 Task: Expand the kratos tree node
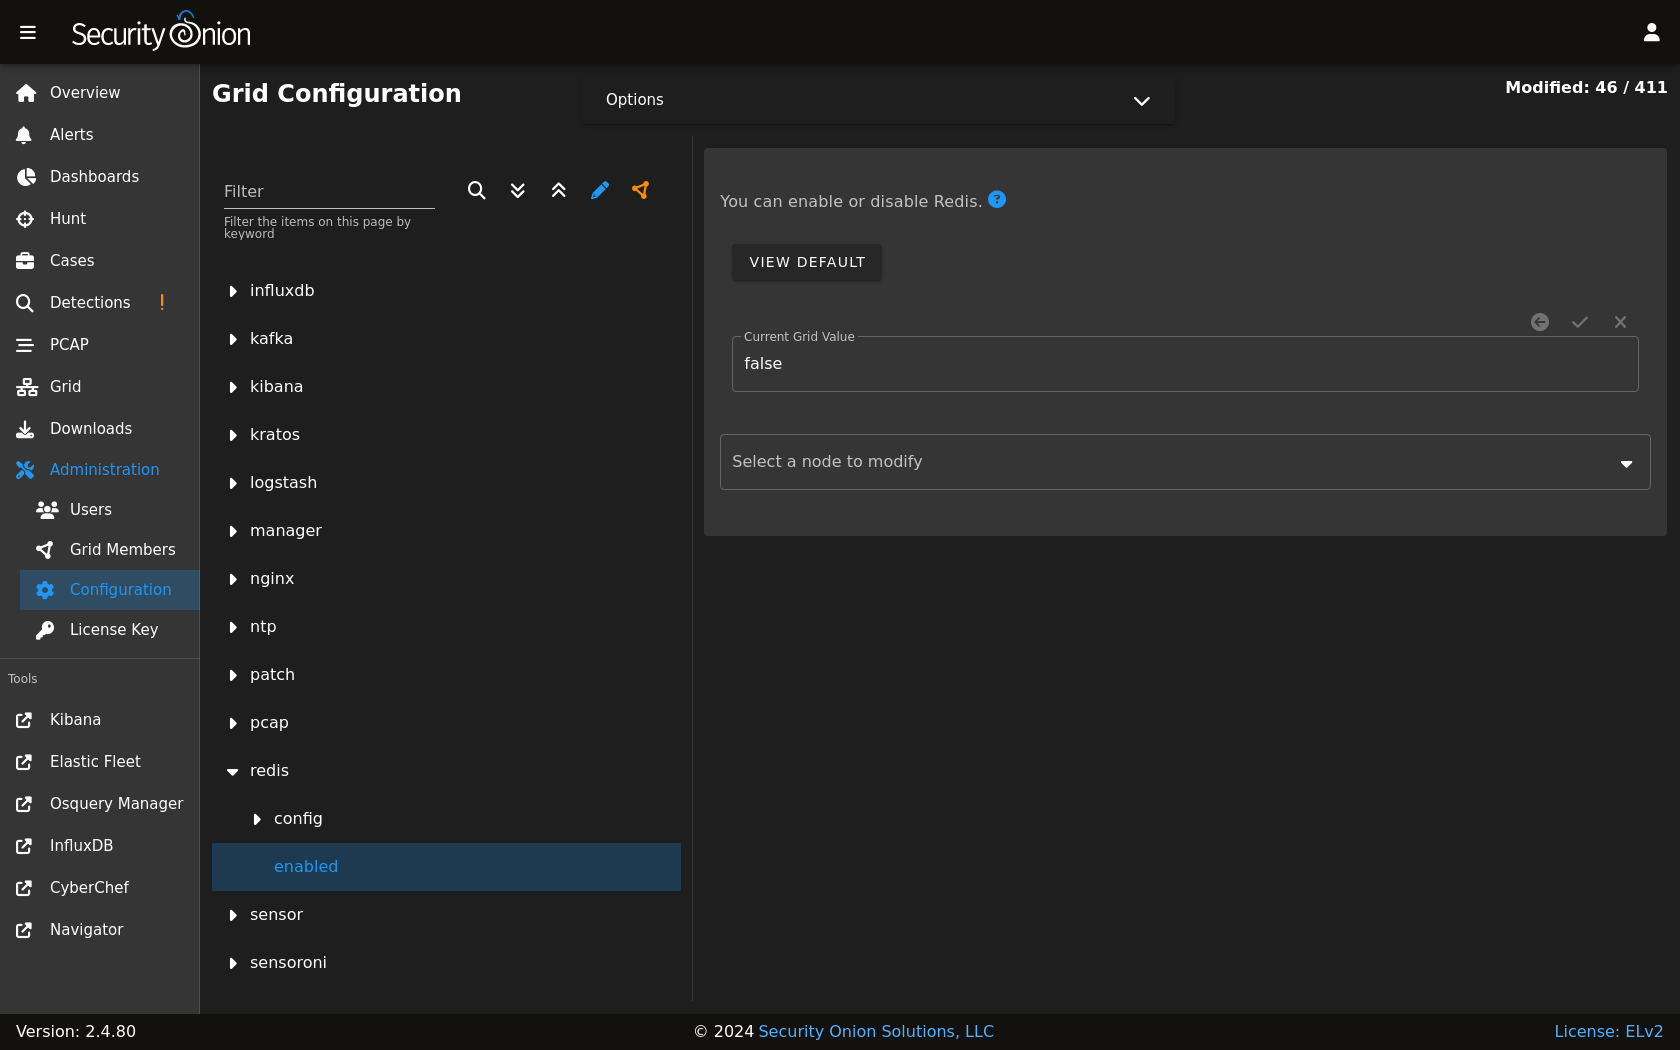point(233,435)
